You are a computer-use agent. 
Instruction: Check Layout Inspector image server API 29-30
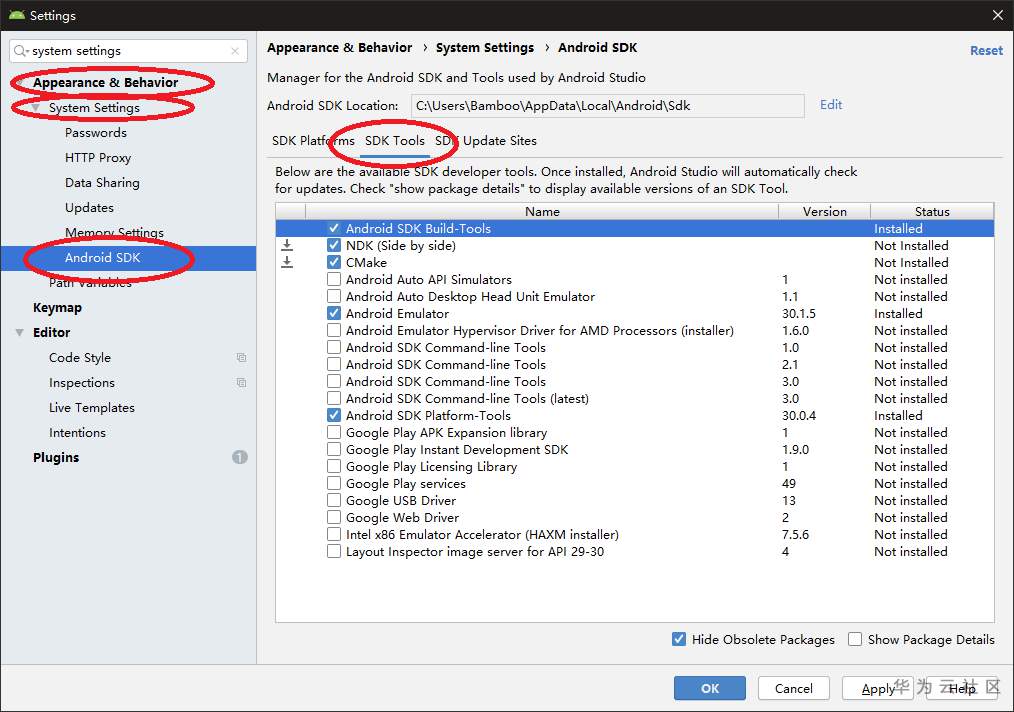[334, 552]
